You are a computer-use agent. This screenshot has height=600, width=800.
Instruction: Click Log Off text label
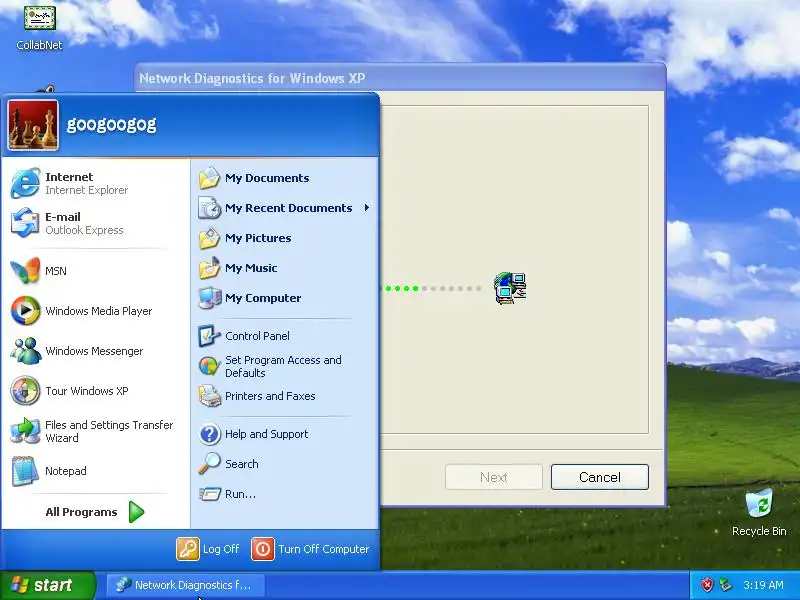click(221, 549)
